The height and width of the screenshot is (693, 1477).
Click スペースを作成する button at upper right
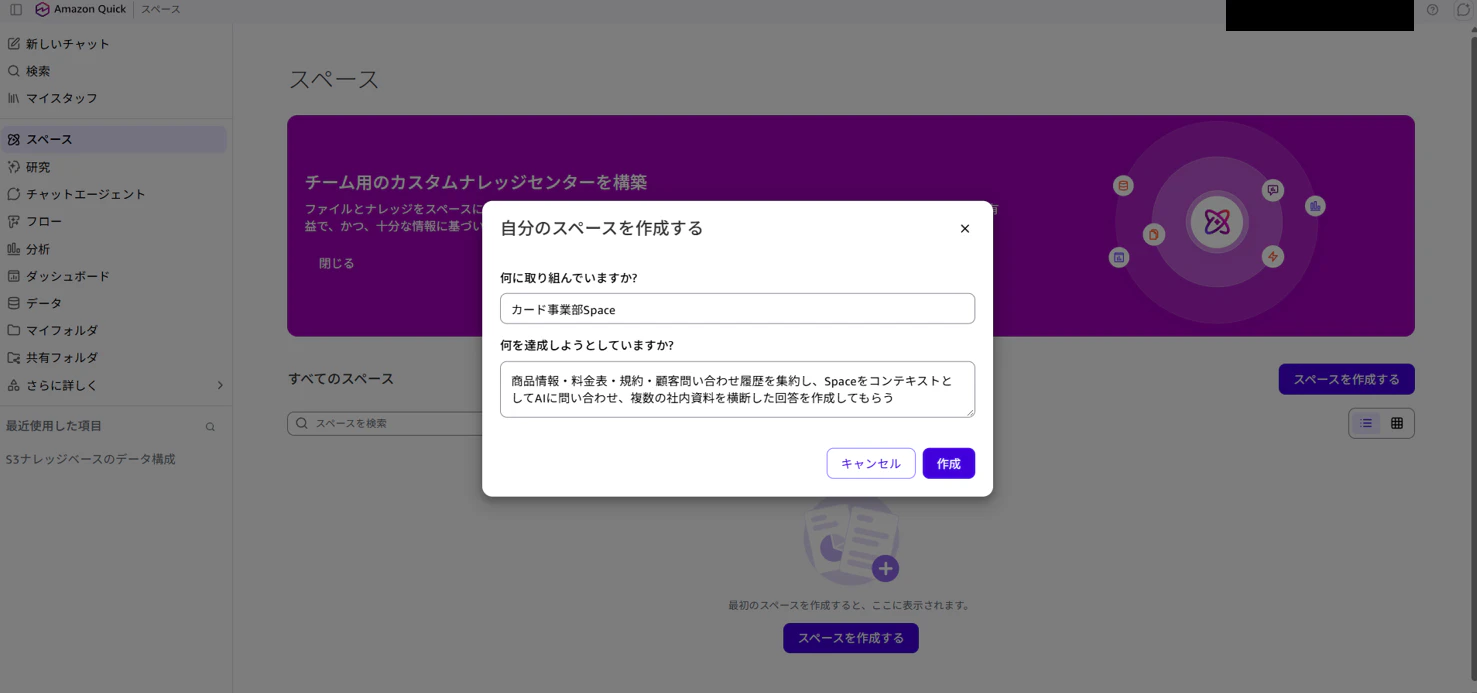[x=1346, y=379]
